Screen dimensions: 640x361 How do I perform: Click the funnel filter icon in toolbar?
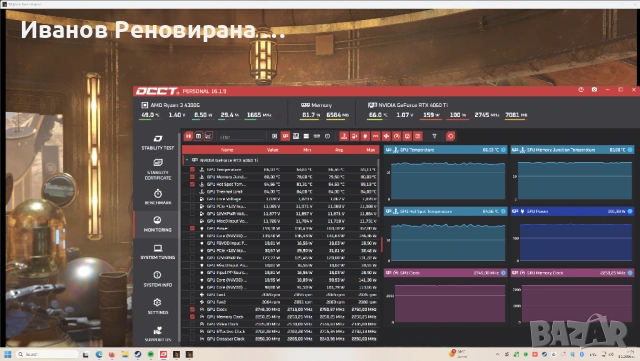pos(434,136)
